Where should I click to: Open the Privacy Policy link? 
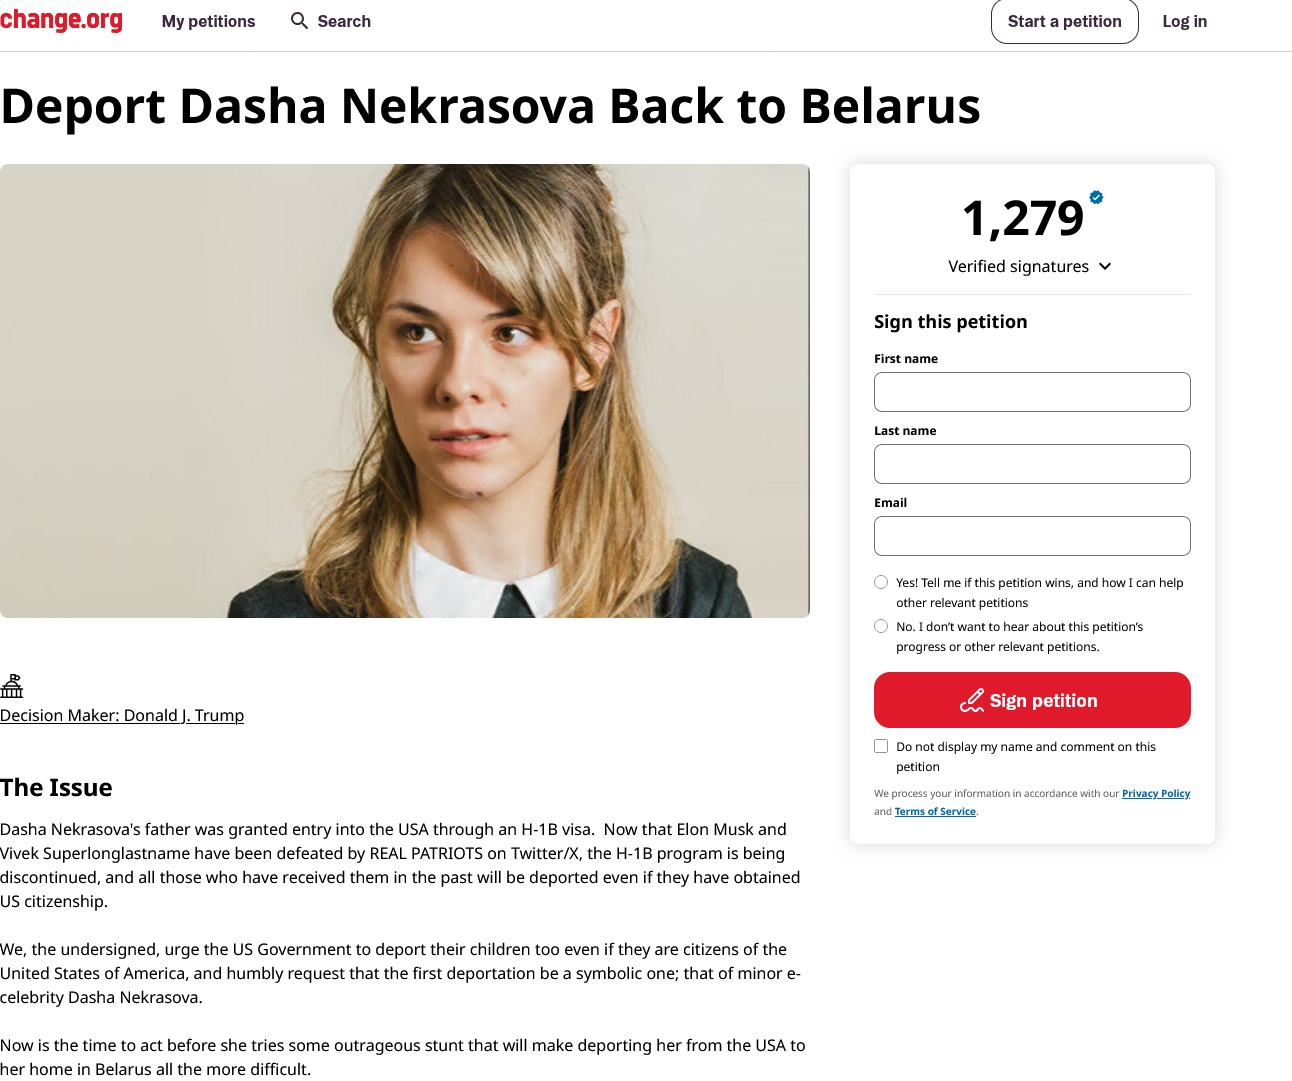tap(1156, 793)
